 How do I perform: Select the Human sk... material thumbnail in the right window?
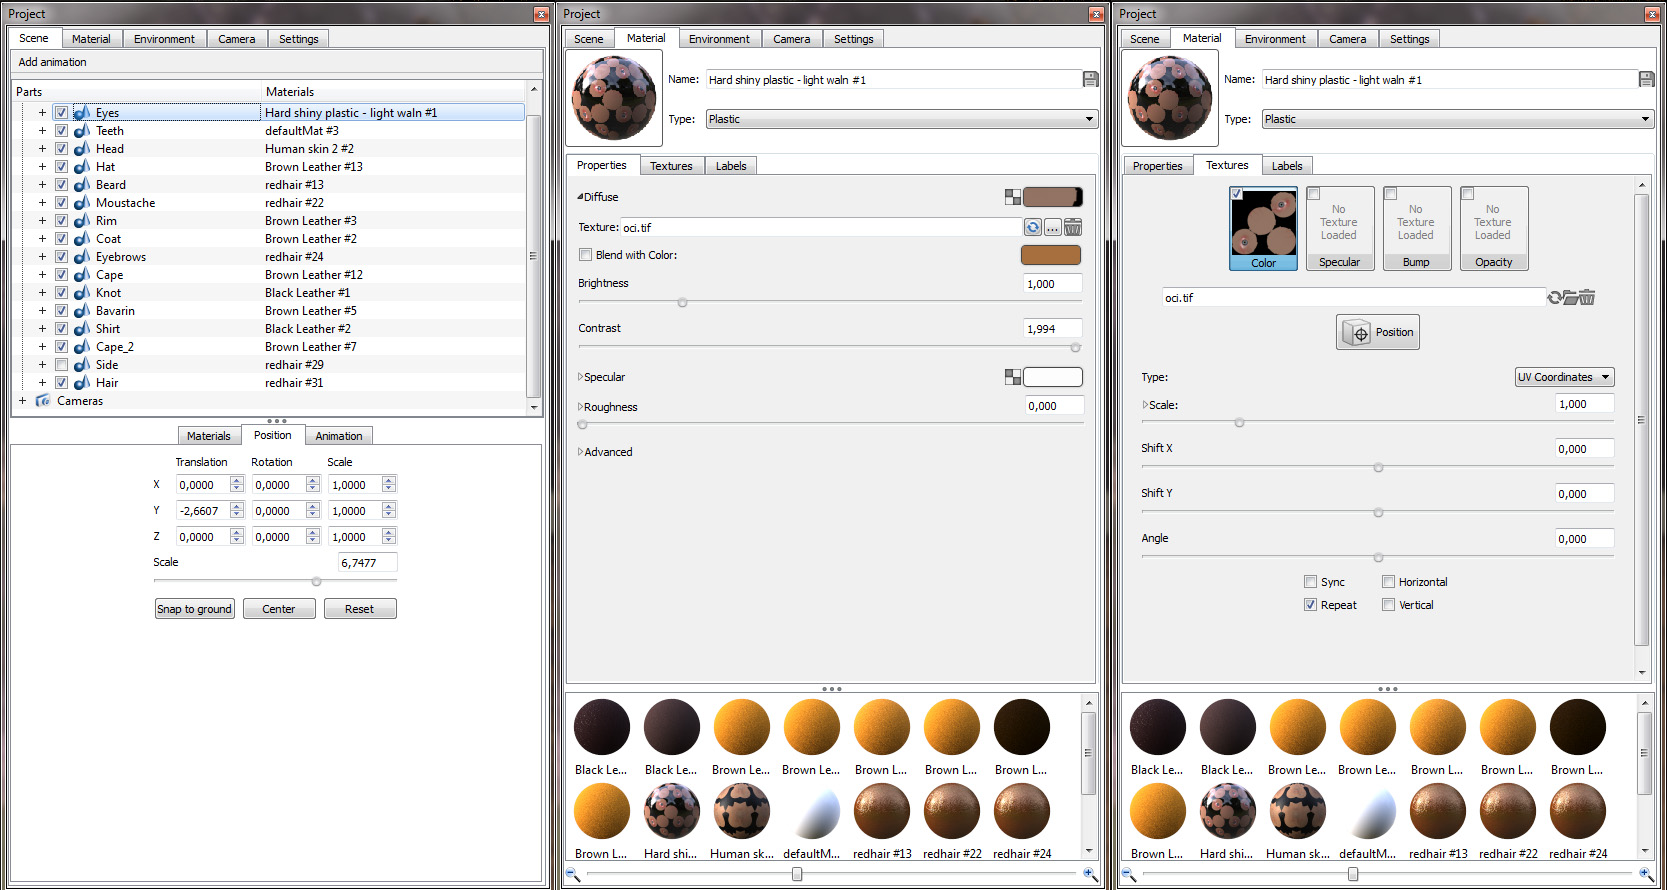click(x=1298, y=823)
